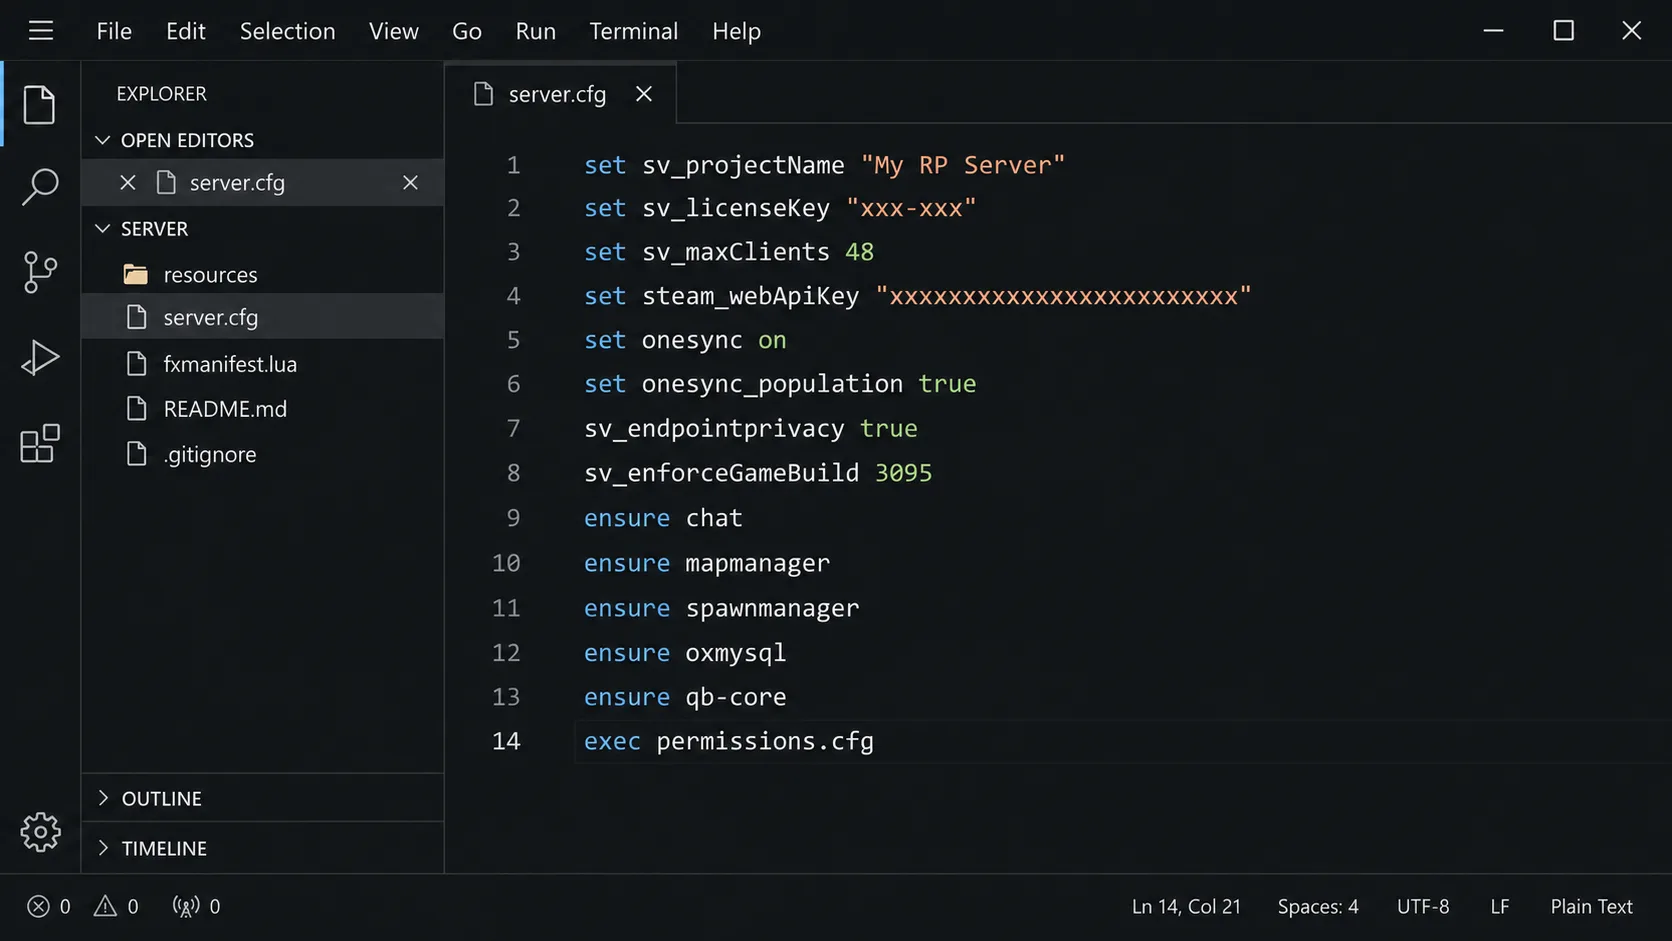Open the Terminal menu
The height and width of the screenshot is (941, 1672).
(x=634, y=31)
